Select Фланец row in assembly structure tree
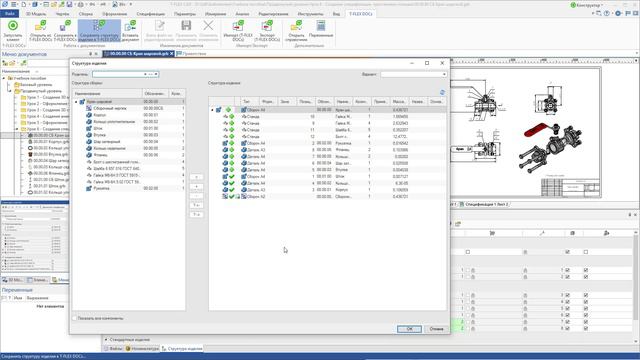 pos(129,155)
